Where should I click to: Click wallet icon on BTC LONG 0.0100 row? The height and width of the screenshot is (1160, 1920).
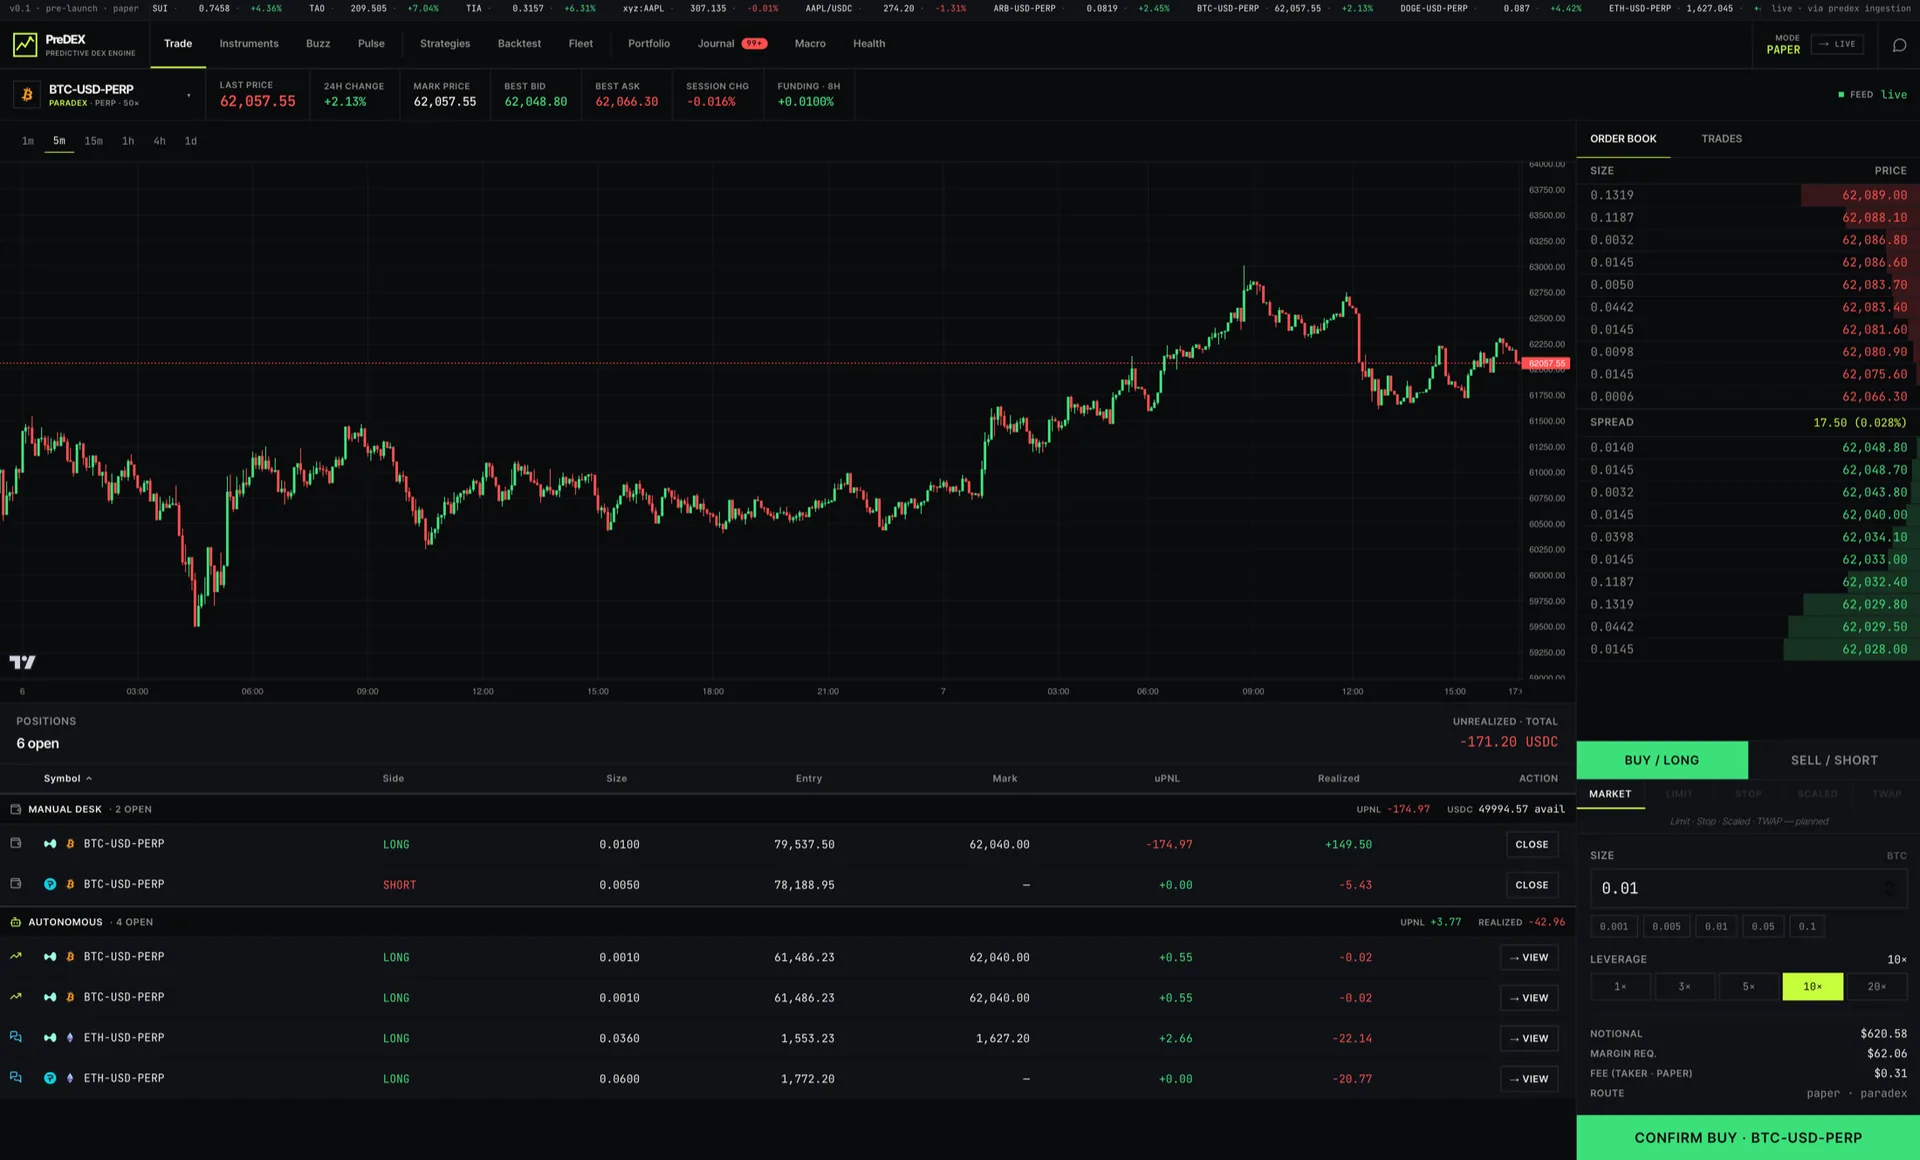15,844
